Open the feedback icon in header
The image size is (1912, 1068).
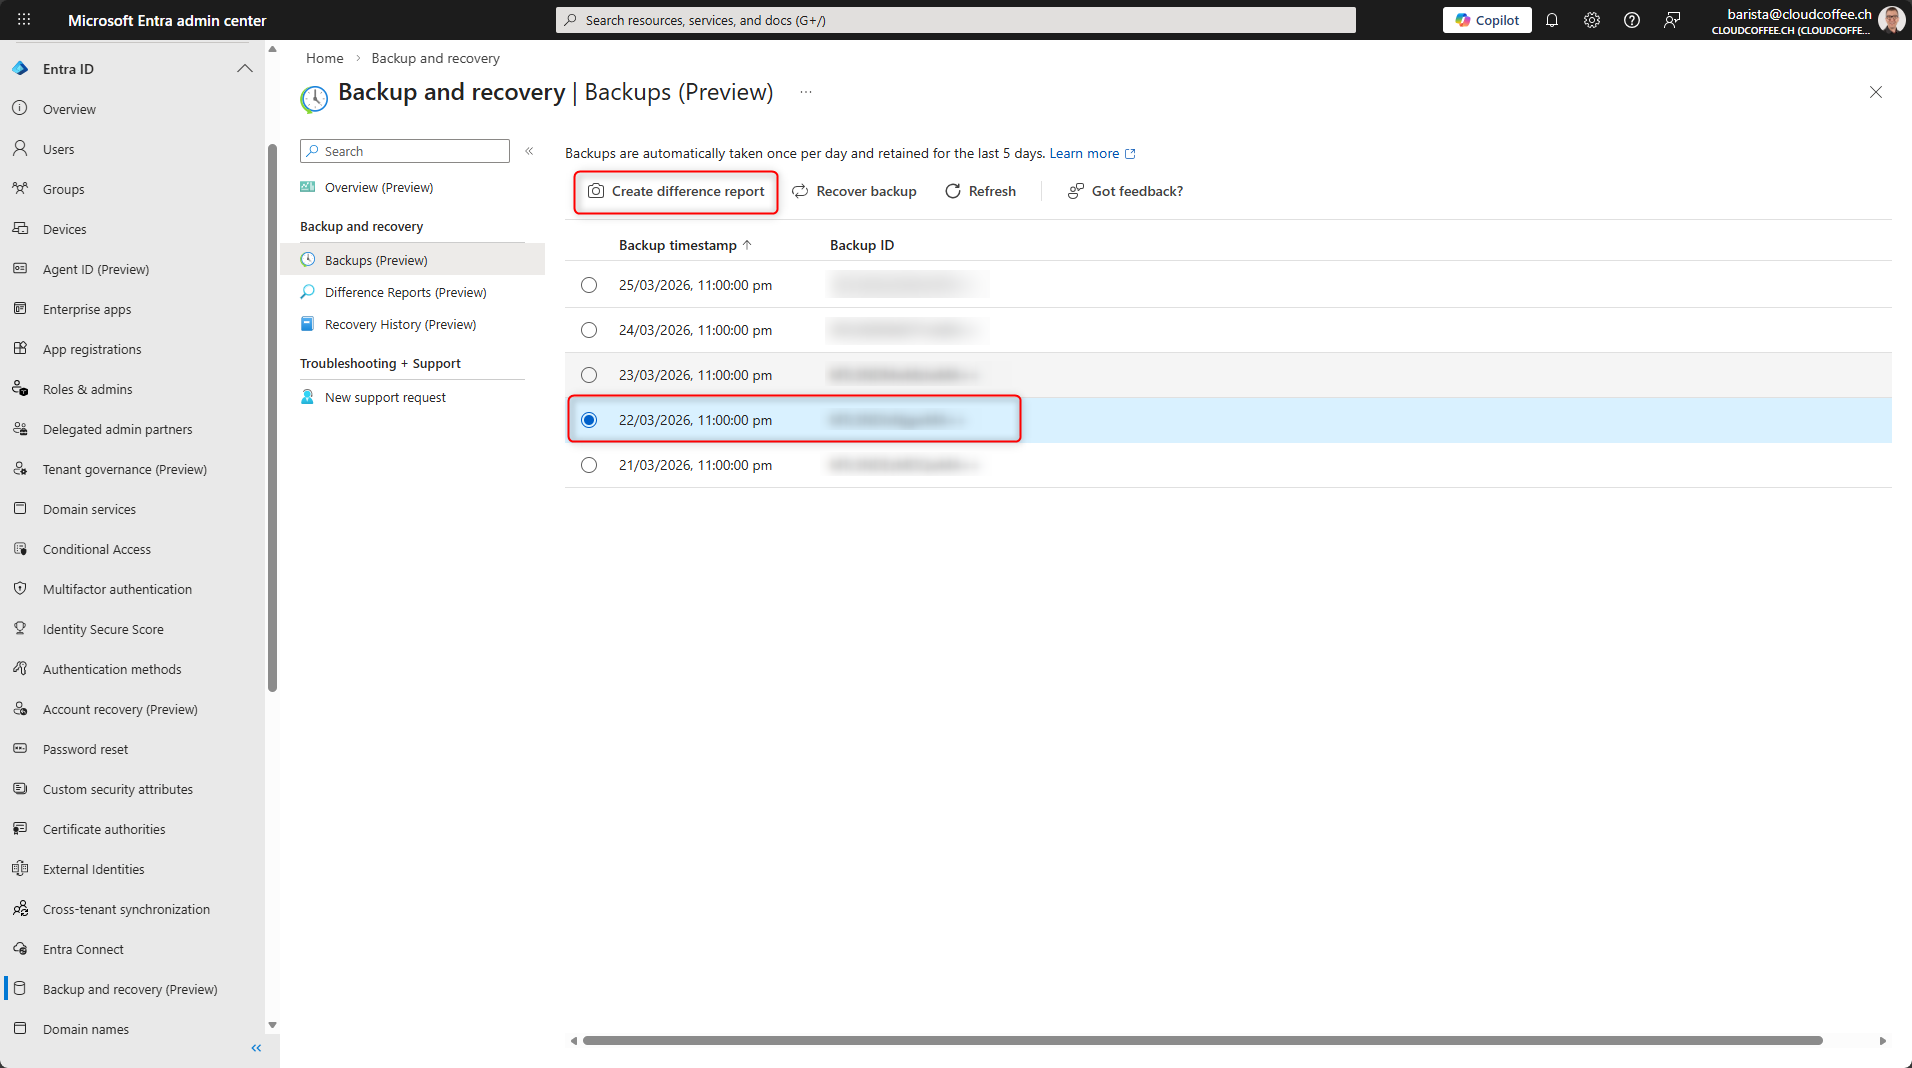(1672, 20)
